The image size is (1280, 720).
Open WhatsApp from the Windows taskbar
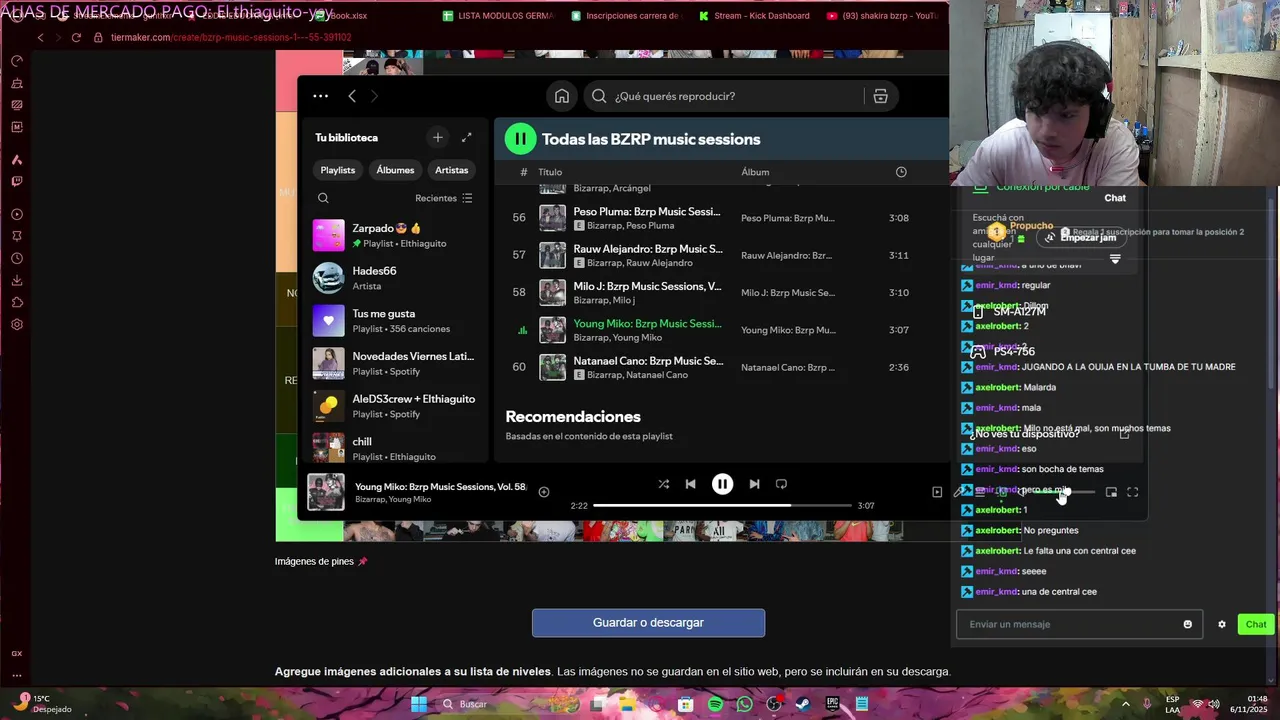[744, 704]
